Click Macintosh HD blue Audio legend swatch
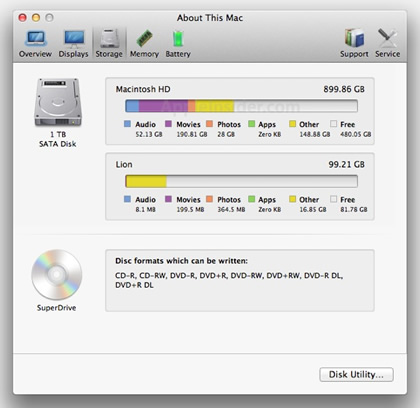The image size is (420, 408). click(127, 124)
